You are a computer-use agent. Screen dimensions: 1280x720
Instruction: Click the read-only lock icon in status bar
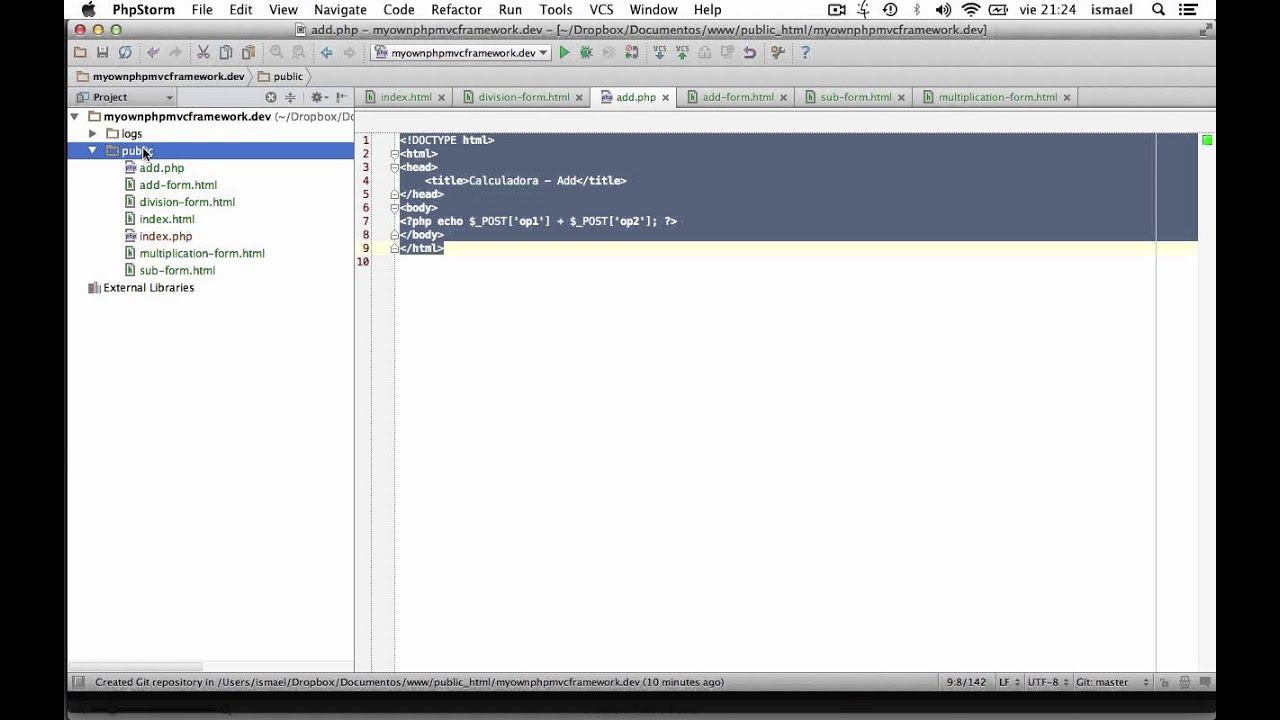click(x=1164, y=682)
